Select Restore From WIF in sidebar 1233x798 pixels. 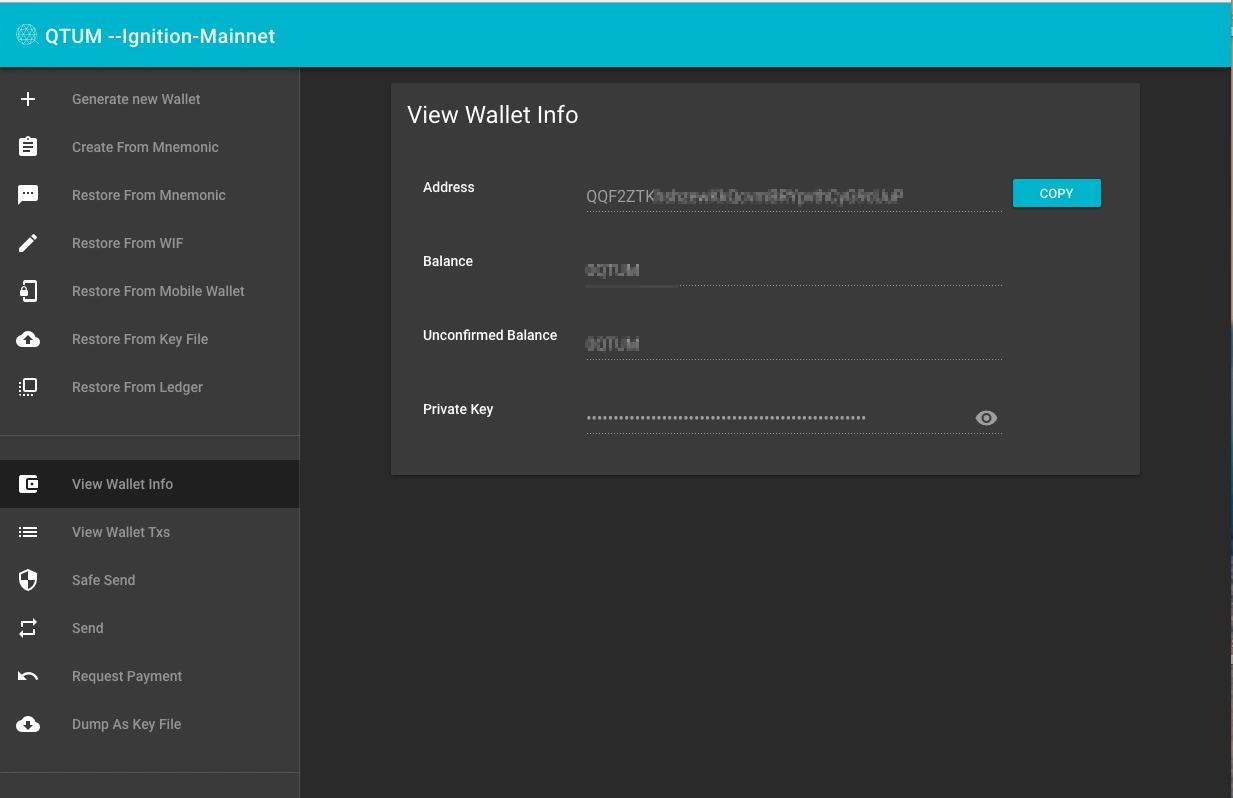tap(149, 243)
